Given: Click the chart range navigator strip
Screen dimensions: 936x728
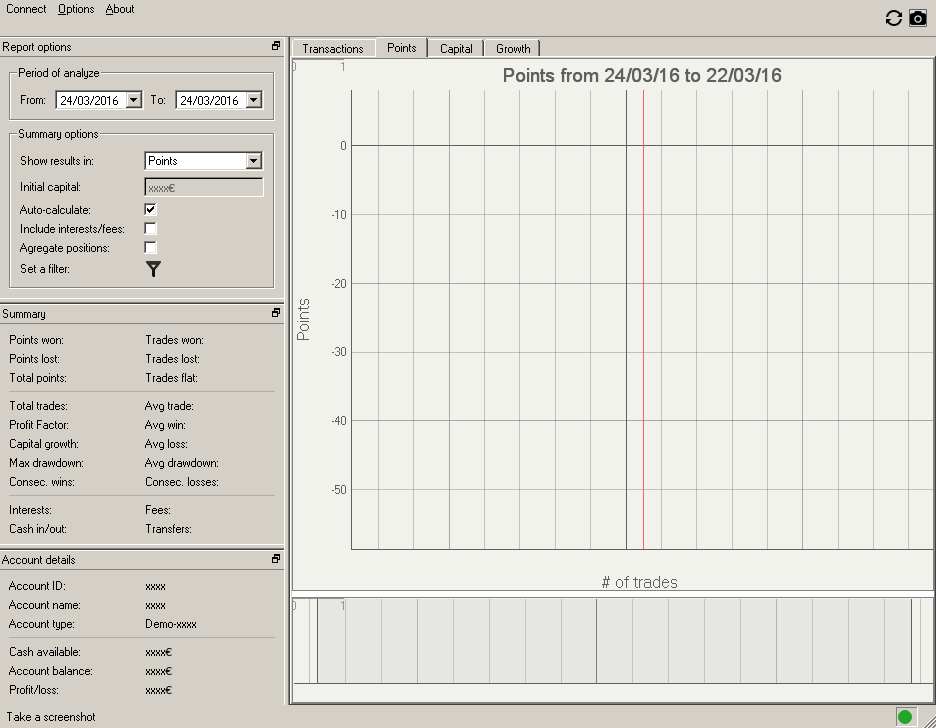Looking at the screenshot, I should pos(613,641).
